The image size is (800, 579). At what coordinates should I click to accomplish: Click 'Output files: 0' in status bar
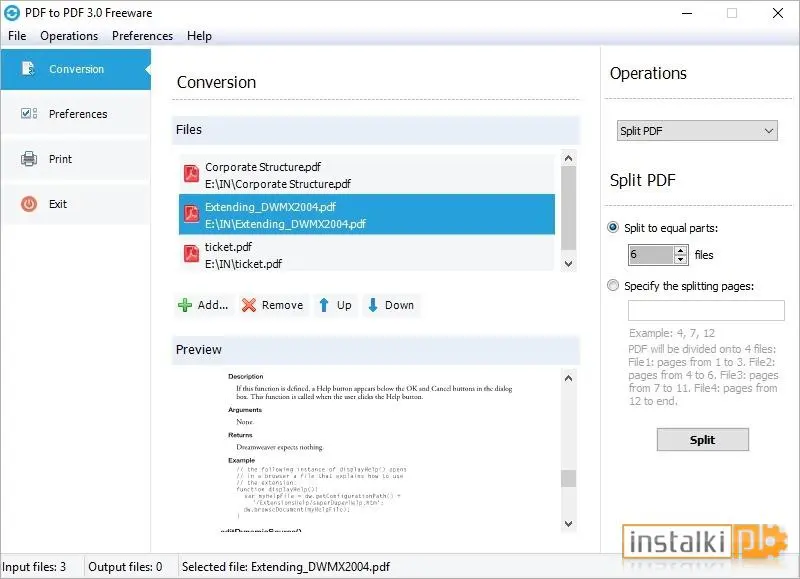point(125,567)
